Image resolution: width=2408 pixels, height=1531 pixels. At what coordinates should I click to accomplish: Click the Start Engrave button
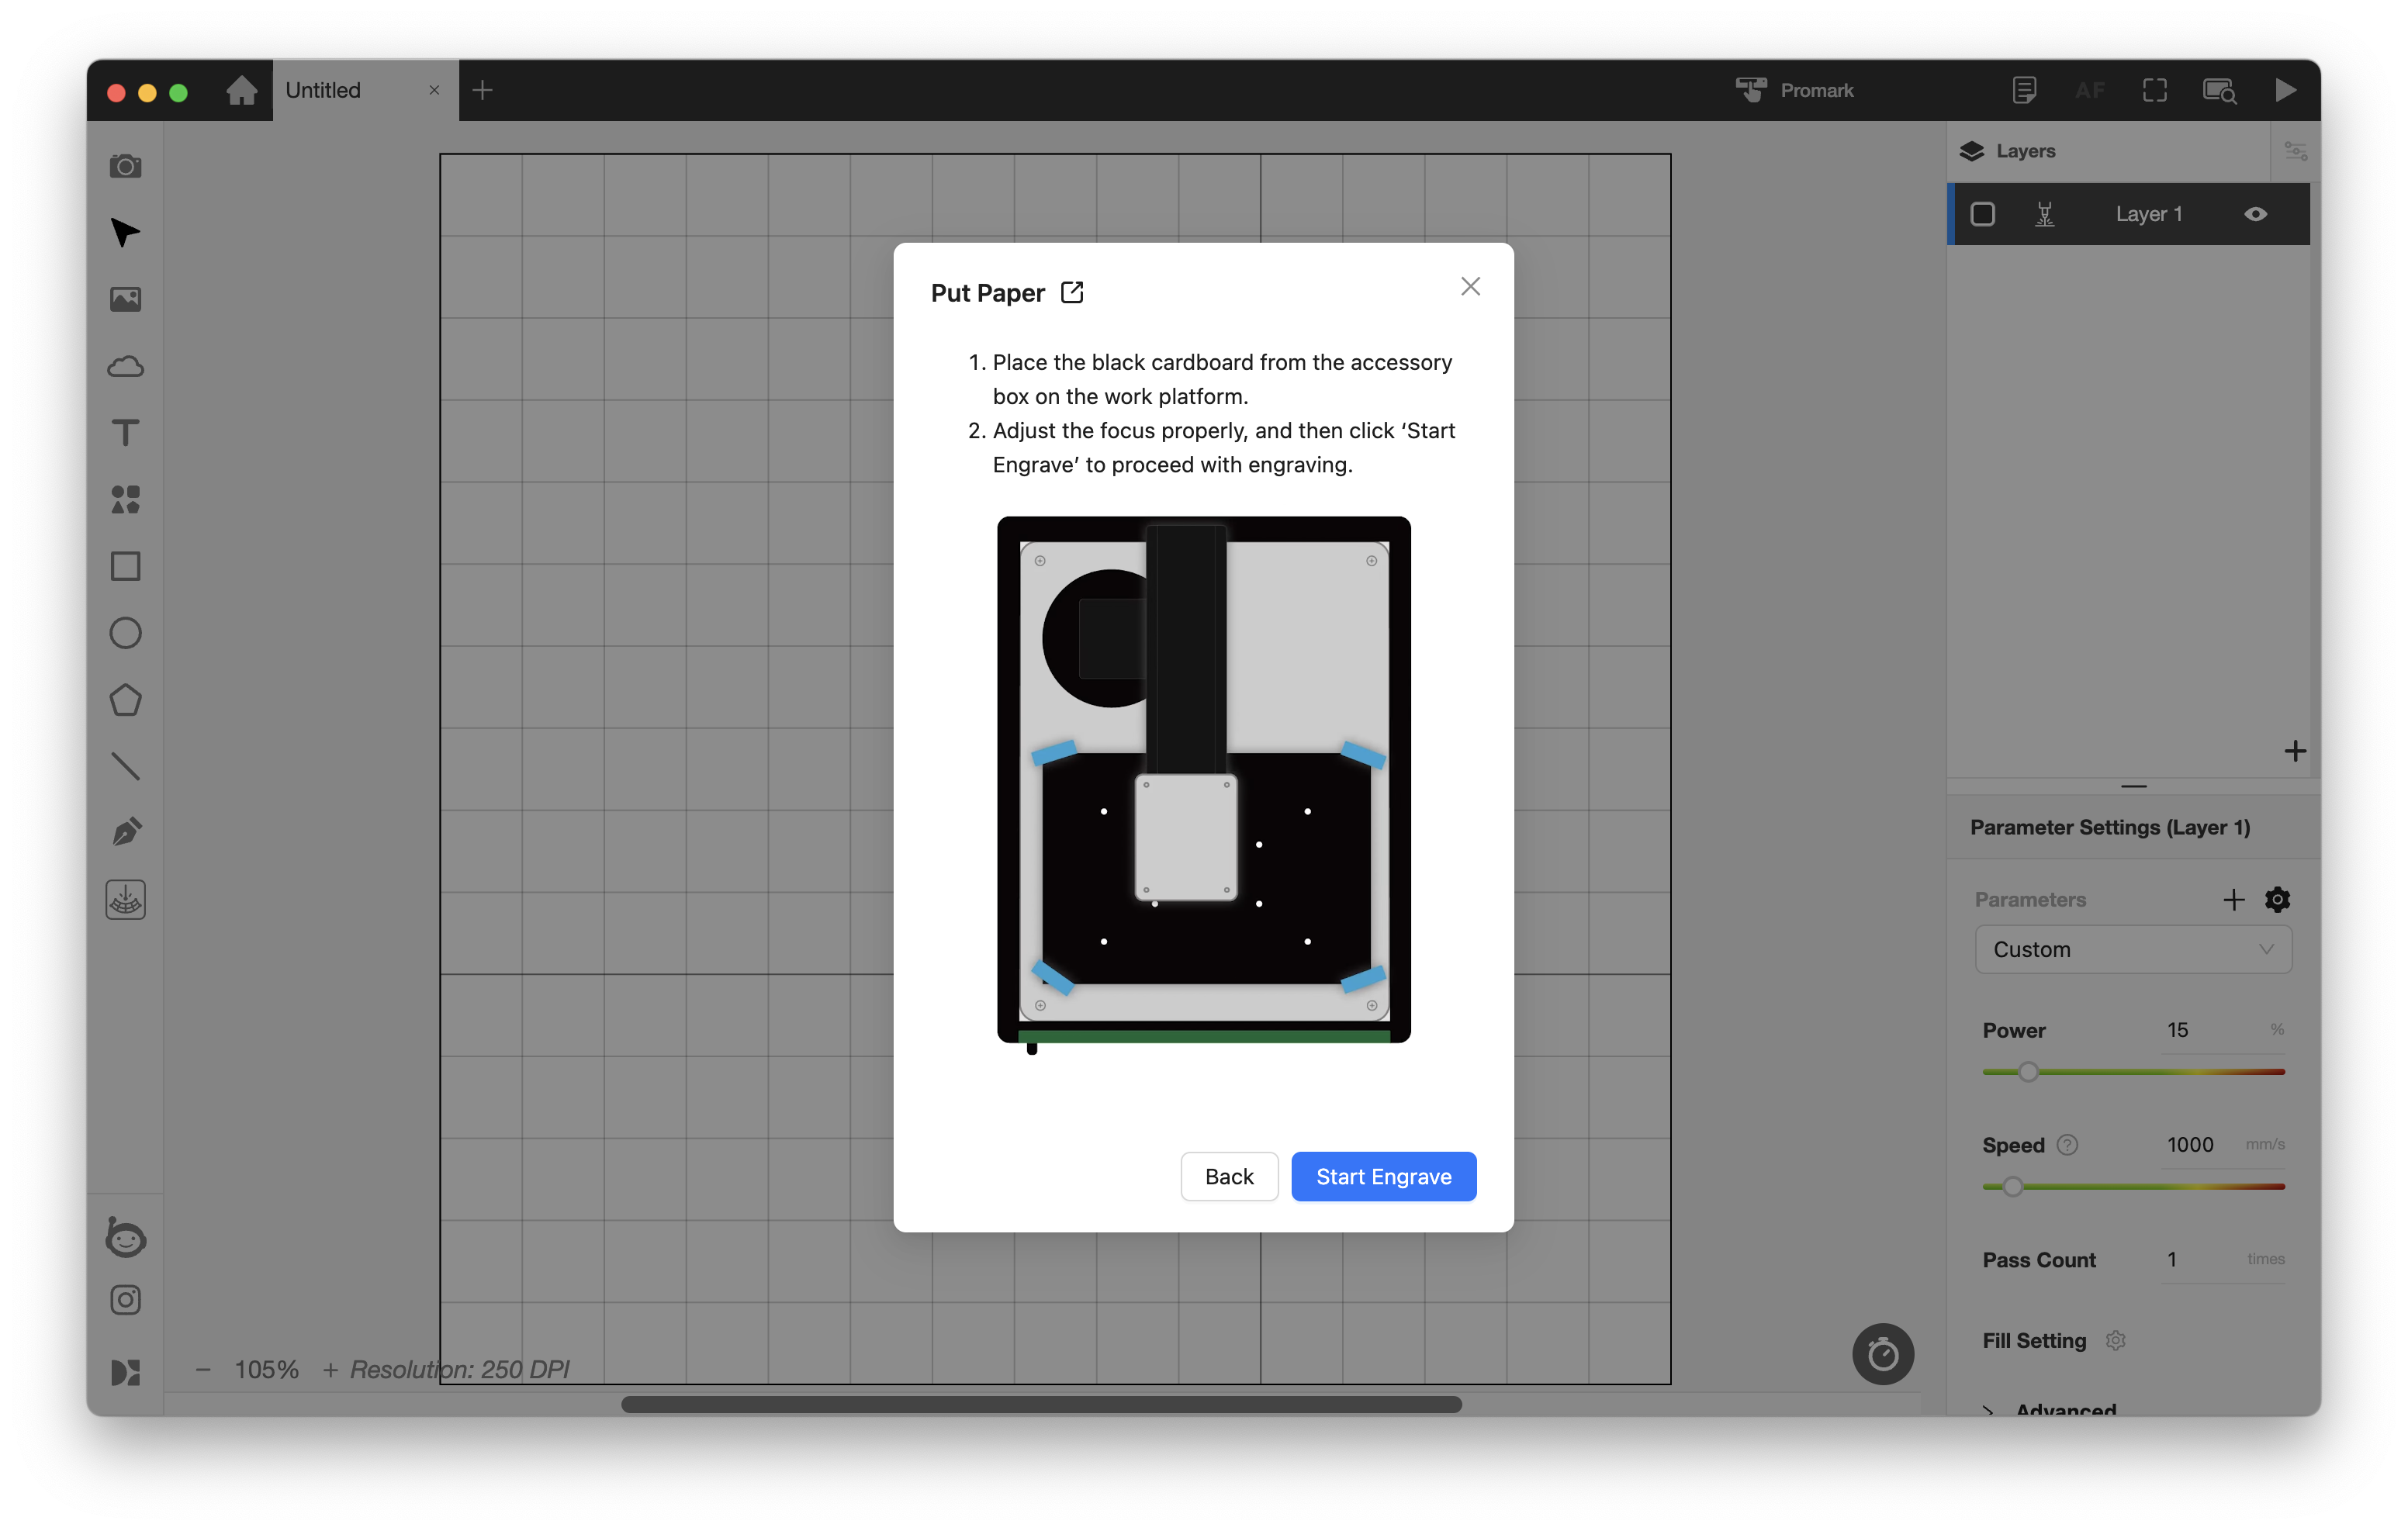[x=1383, y=1176]
